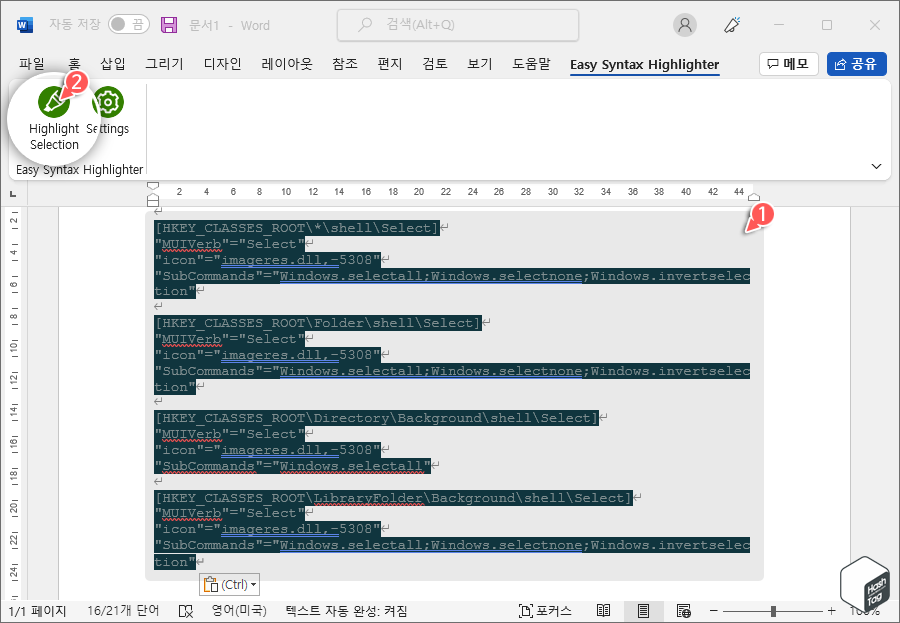Toggle the AutoSave (자동 저장) switch

point(129,24)
